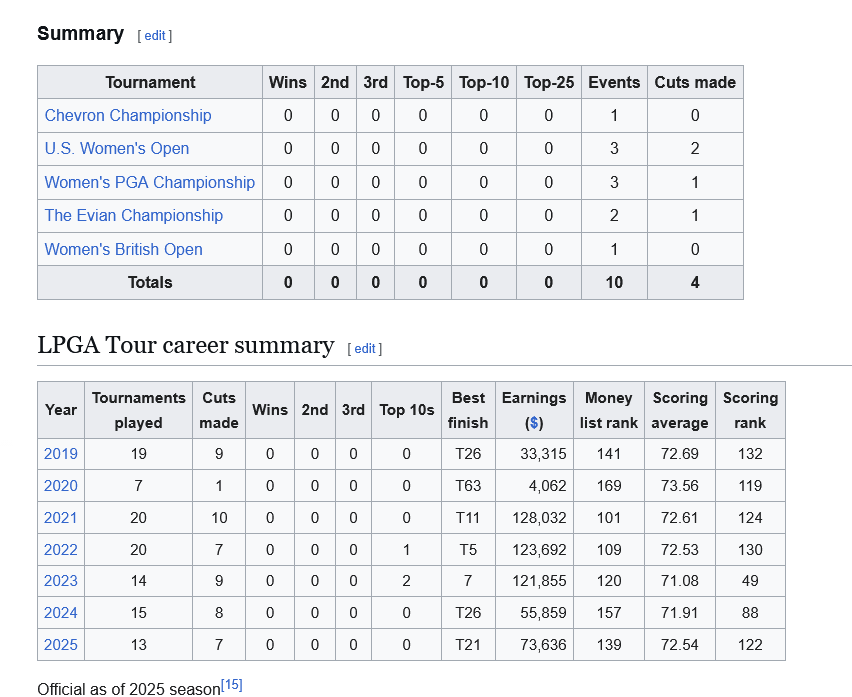Open the 2024 year link
Viewport: 852px width, 697px height.
[61, 613]
